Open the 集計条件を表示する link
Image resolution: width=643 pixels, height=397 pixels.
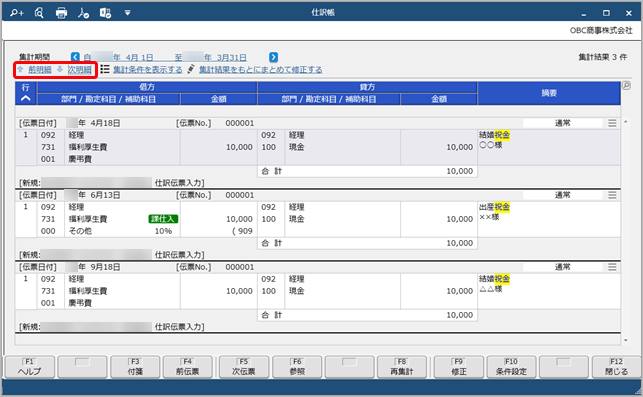(x=148, y=70)
